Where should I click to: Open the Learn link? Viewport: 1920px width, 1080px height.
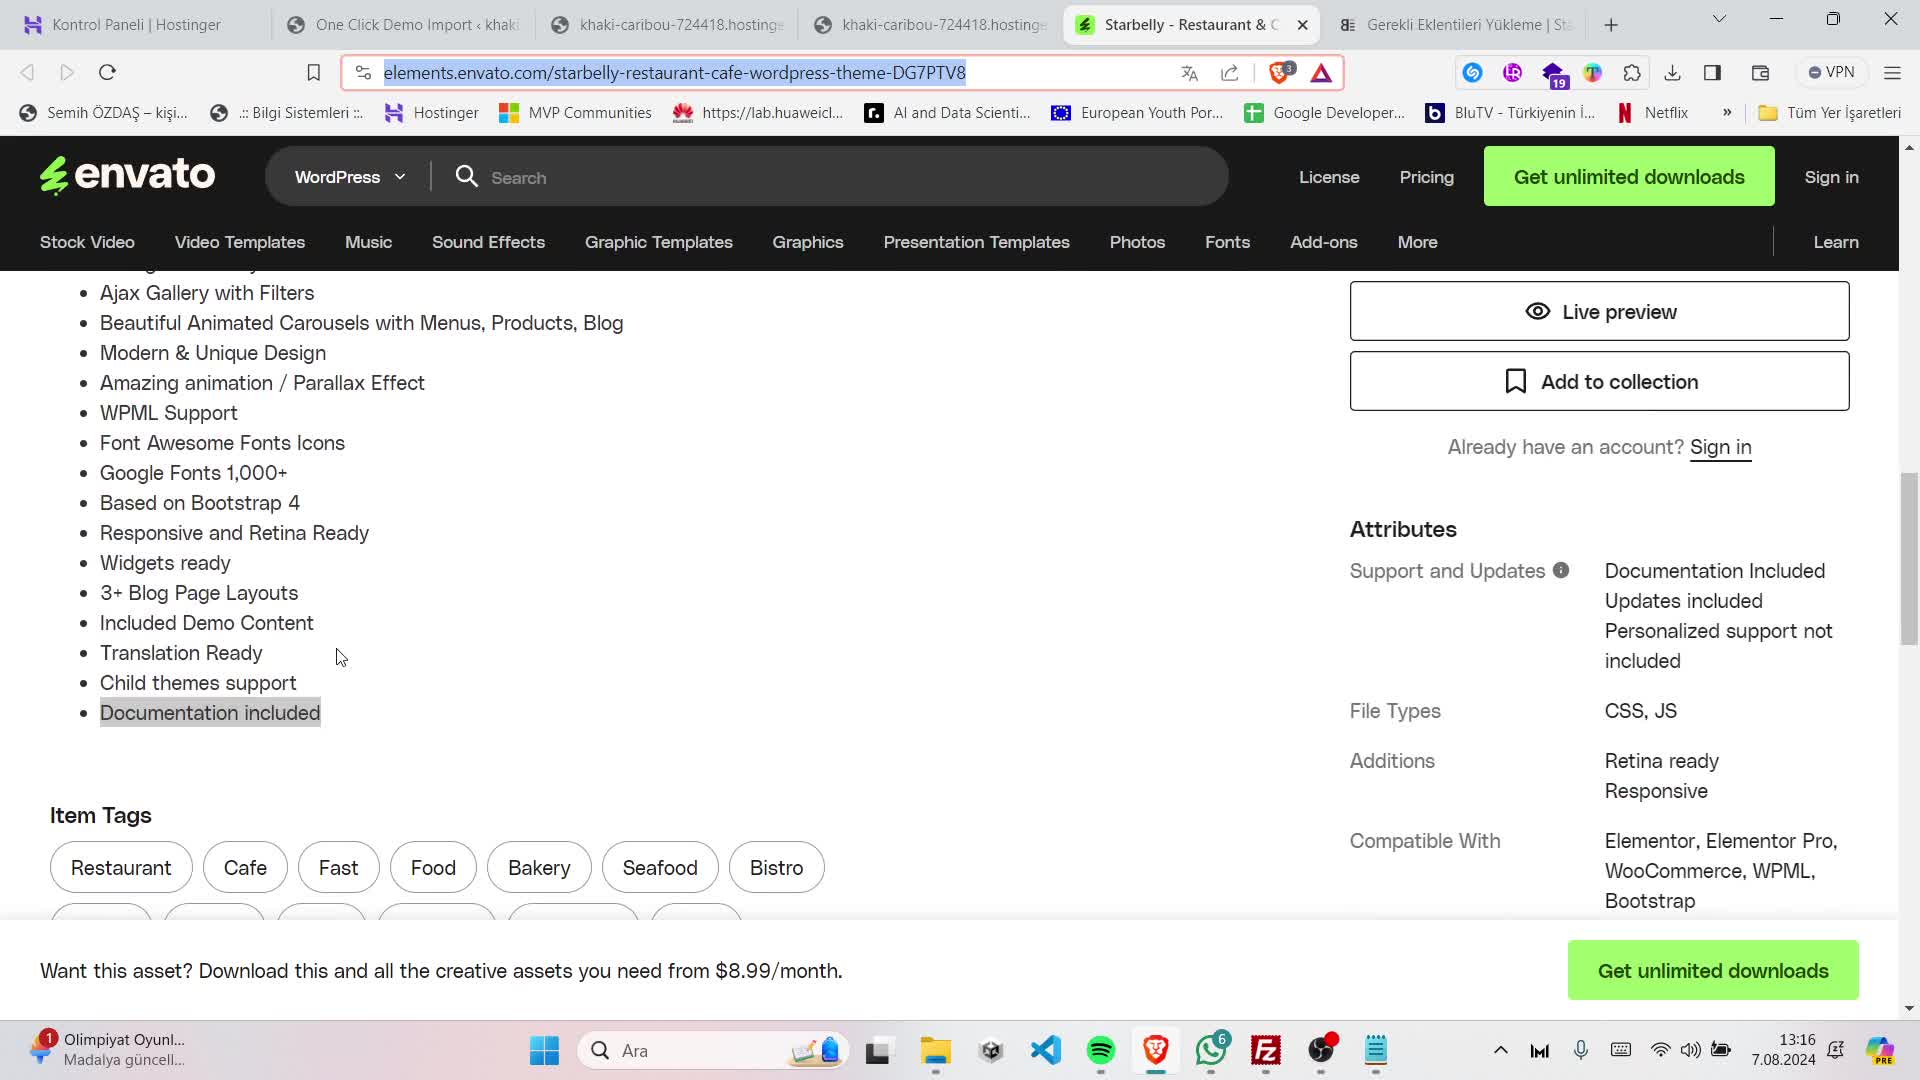tap(1835, 242)
